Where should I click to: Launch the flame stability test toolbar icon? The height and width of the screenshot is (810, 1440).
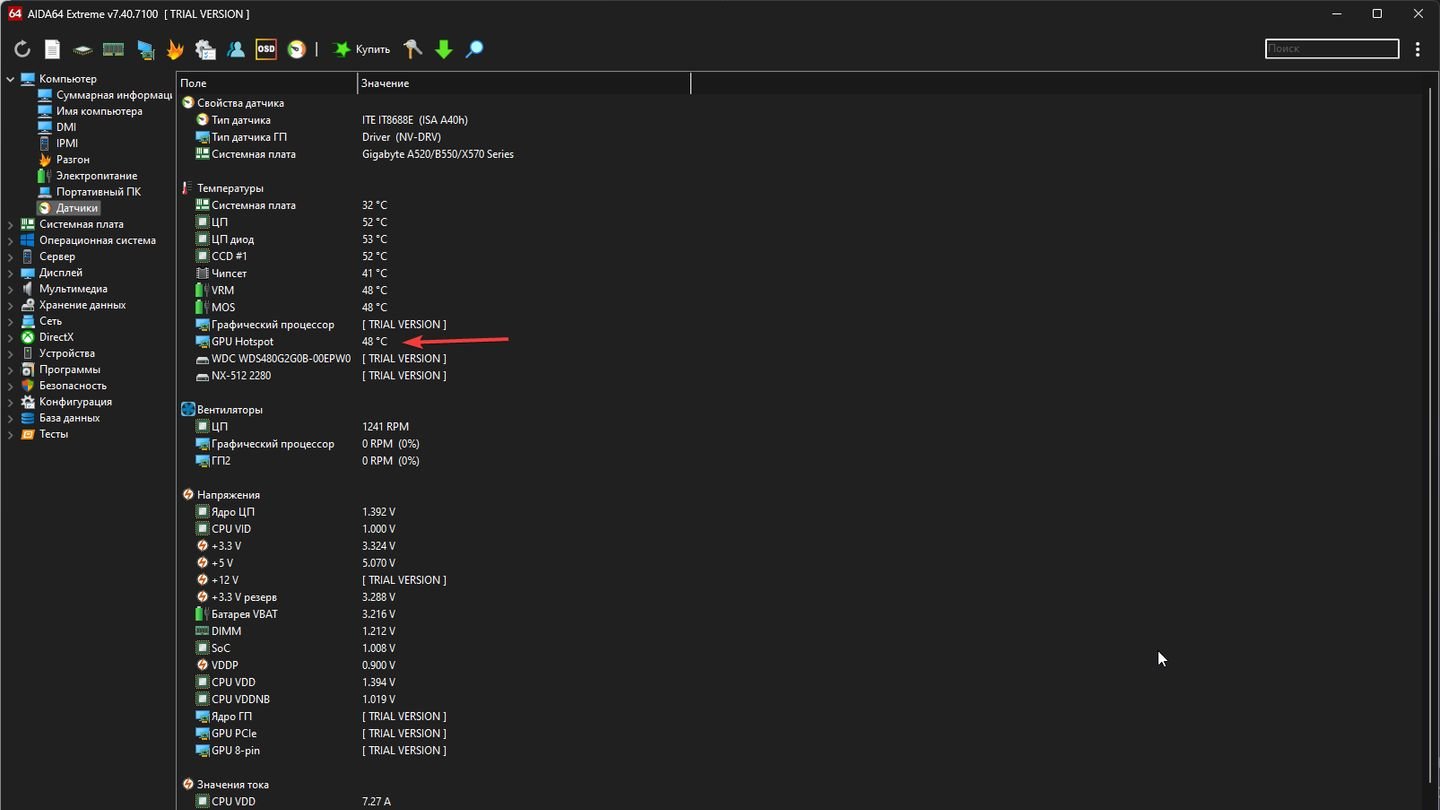175,49
